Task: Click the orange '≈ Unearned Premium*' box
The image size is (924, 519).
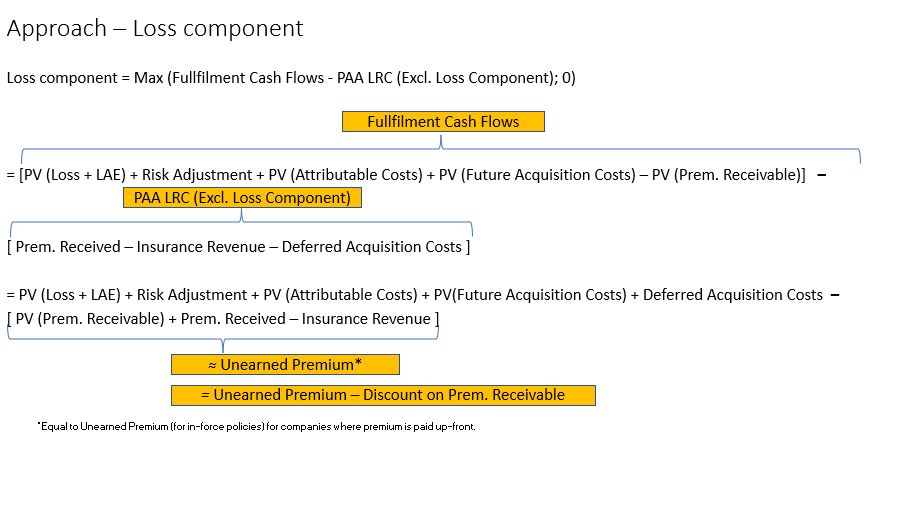Action: point(285,365)
